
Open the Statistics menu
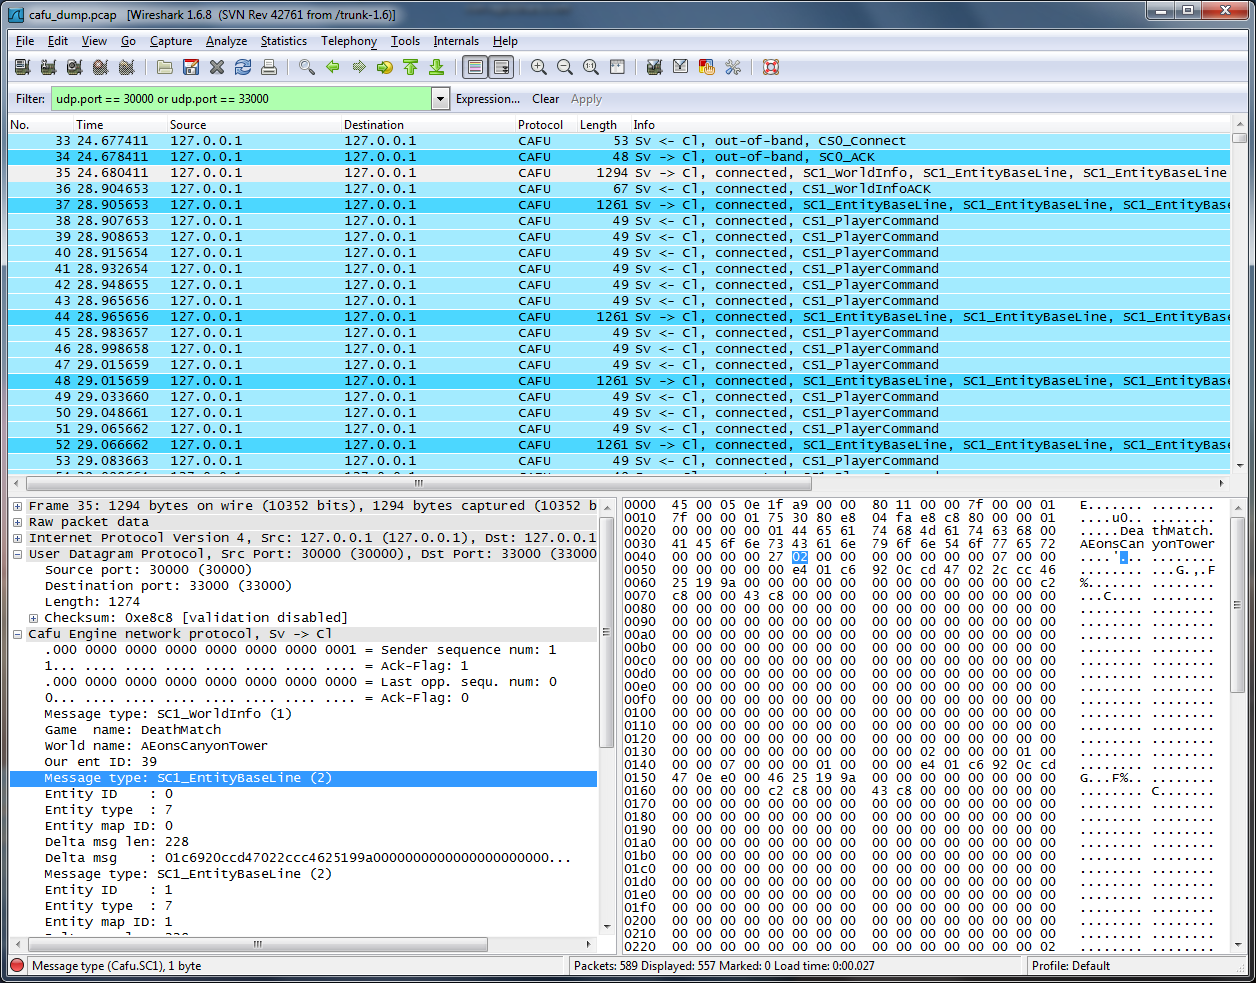click(x=284, y=41)
